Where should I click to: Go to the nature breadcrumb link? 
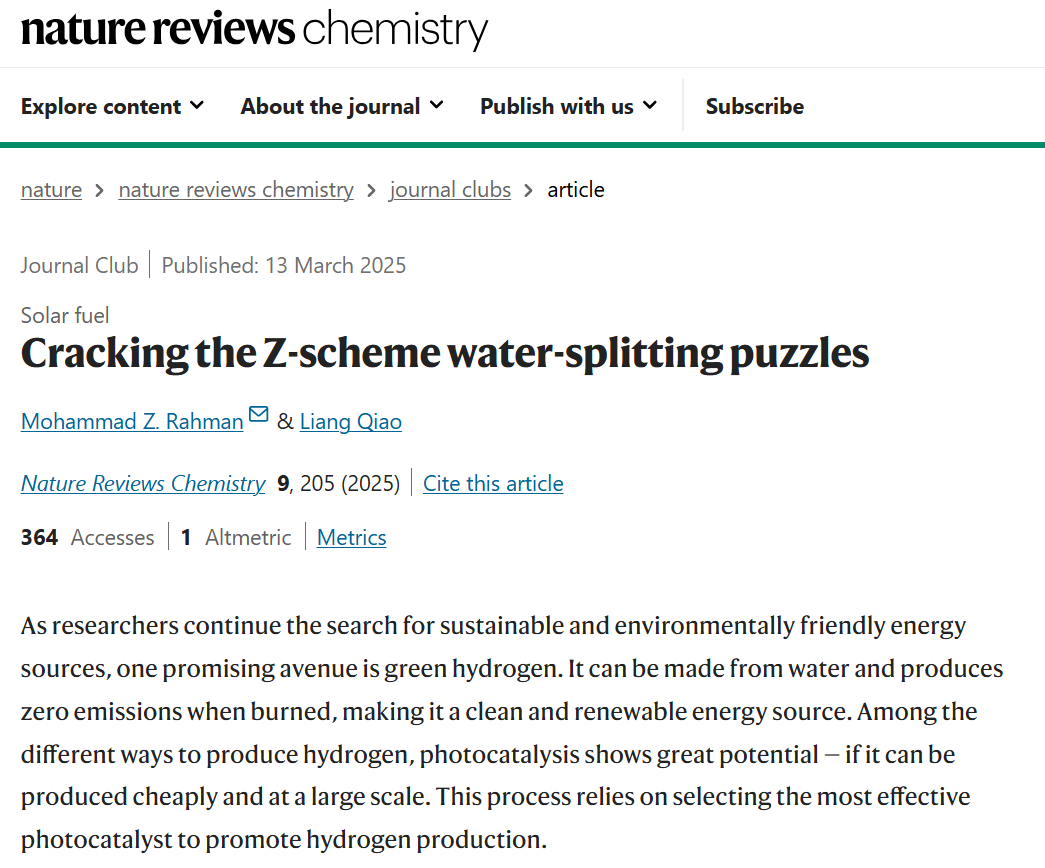51,190
